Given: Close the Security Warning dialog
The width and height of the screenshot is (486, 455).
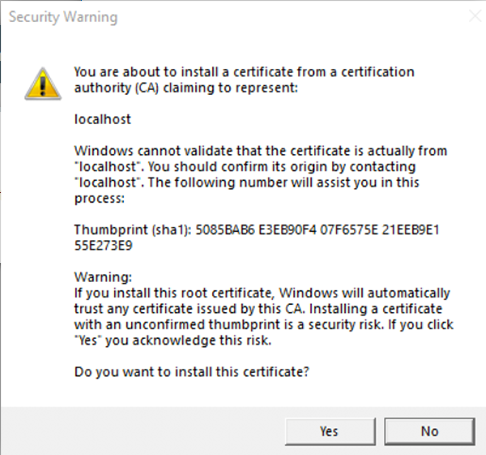Looking at the screenshot, I should point(475,16).
